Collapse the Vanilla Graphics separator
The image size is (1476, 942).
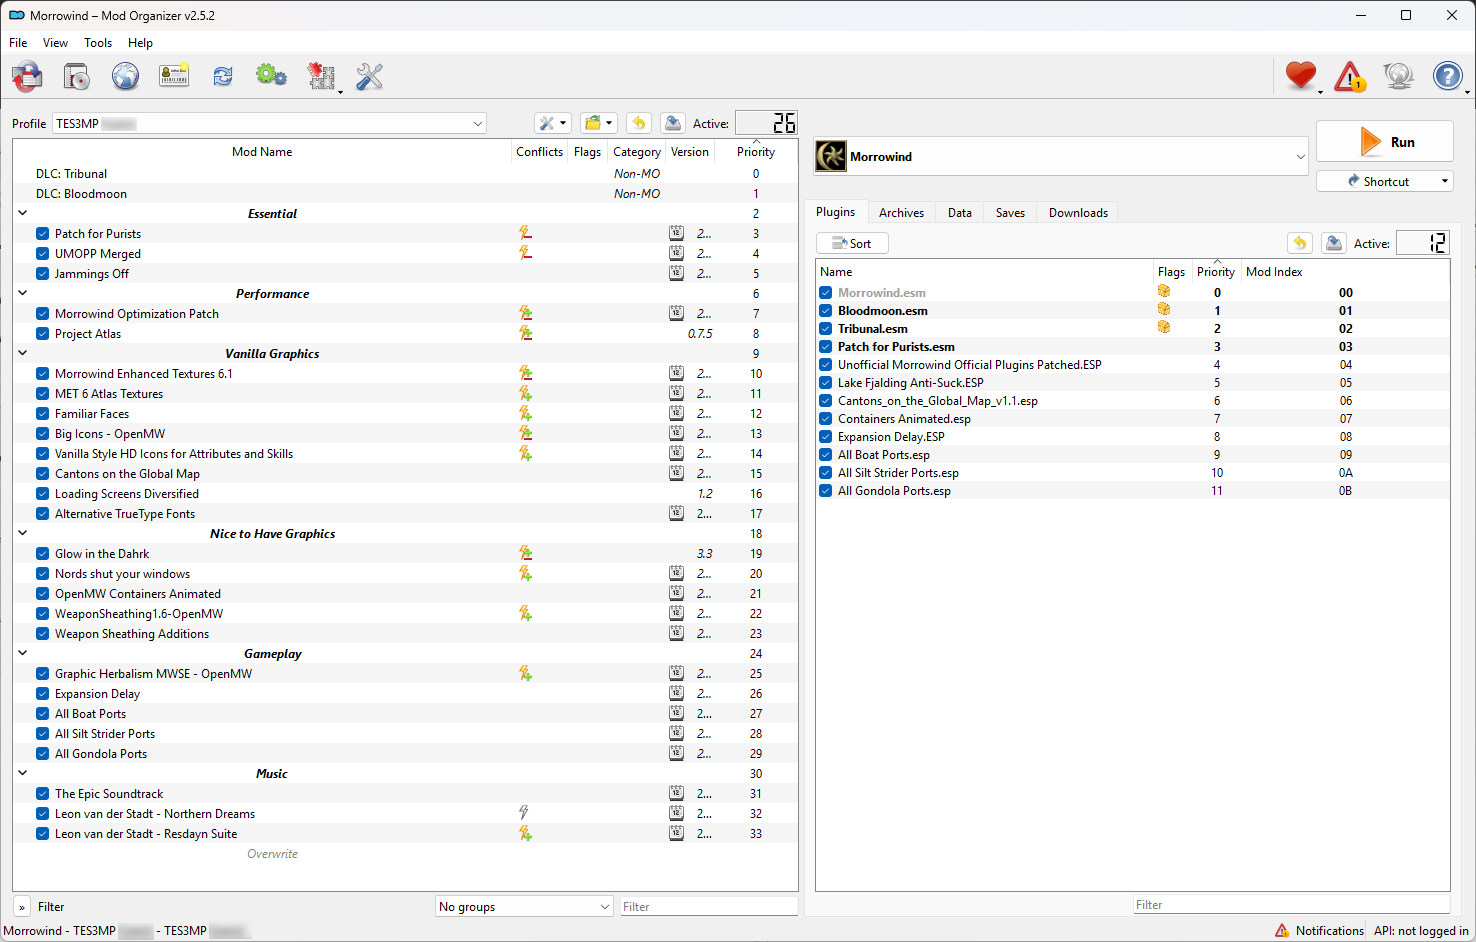tap(23, 353)
